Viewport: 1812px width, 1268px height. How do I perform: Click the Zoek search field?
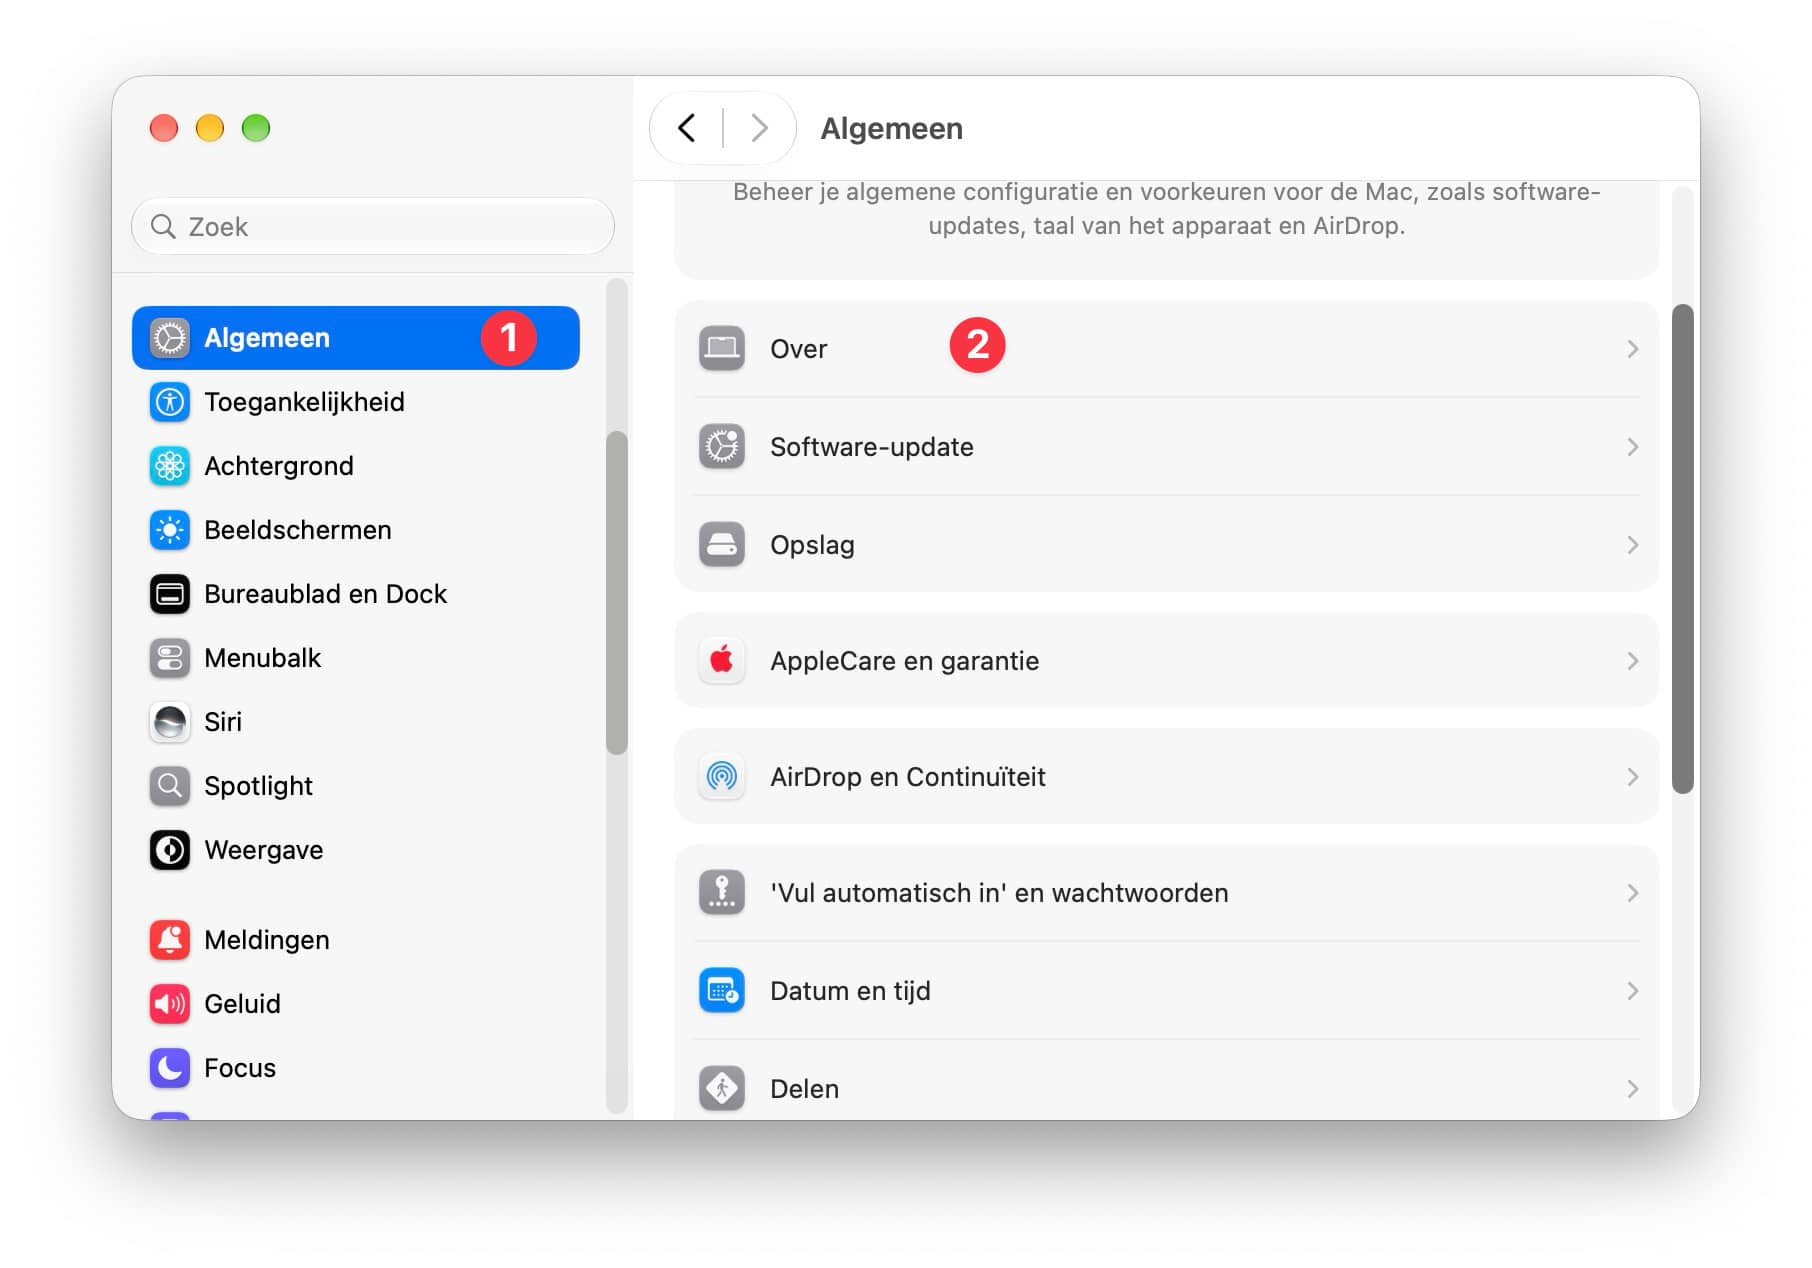point(373,227)
